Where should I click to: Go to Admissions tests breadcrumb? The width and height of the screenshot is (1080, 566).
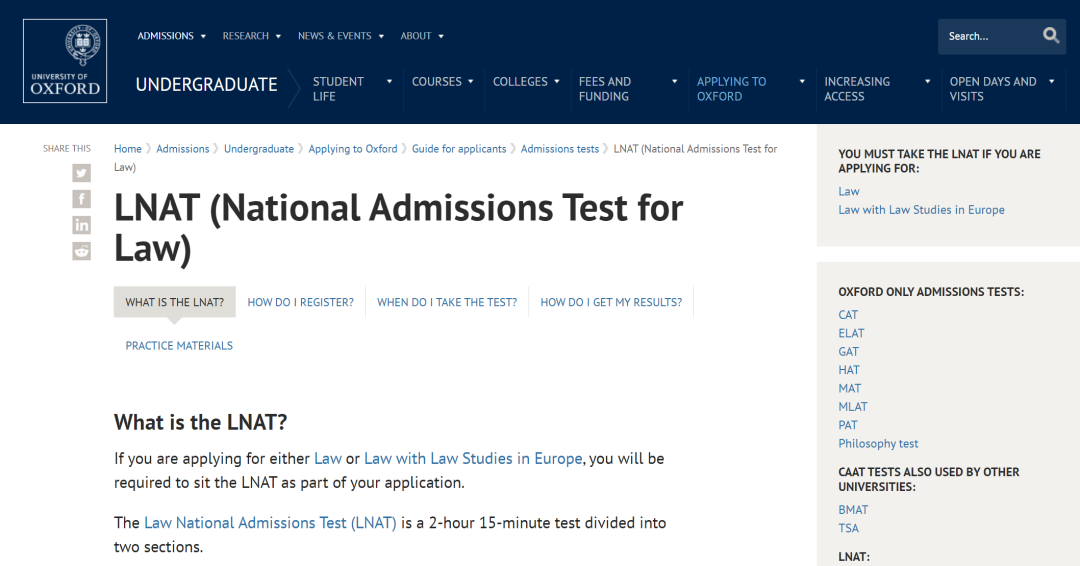tap(560, 149)
